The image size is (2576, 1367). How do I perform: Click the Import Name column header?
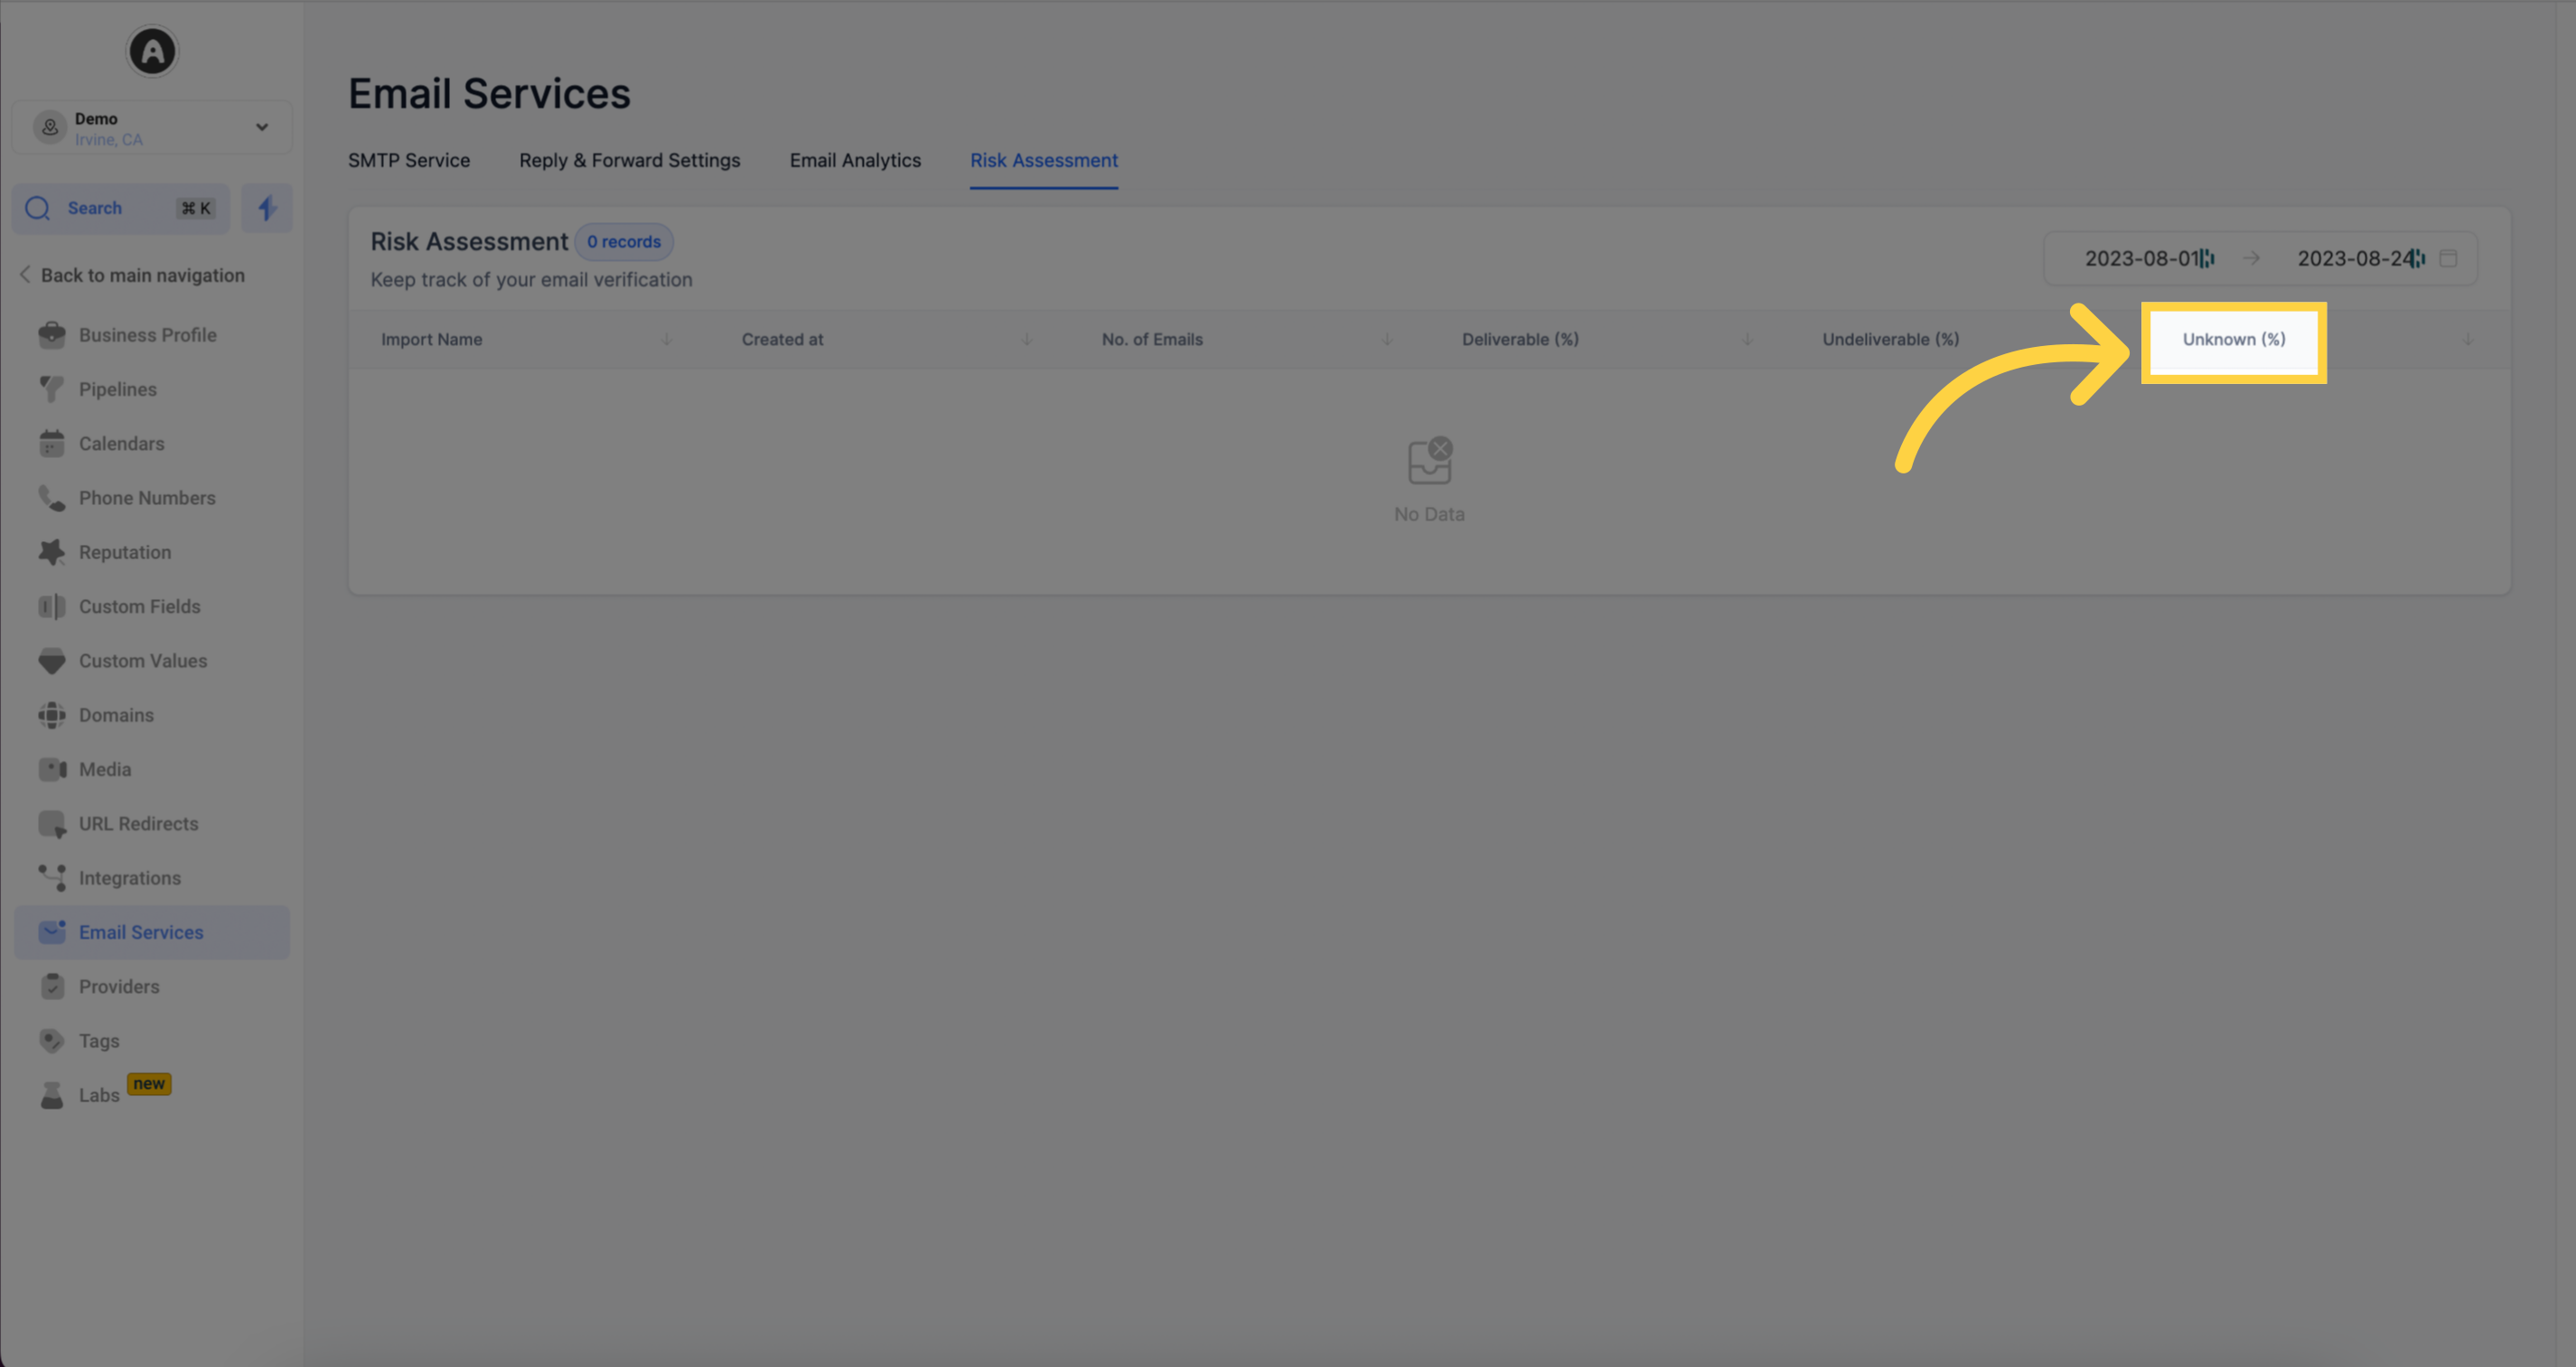pyautogui.click(x=432, y=340)
